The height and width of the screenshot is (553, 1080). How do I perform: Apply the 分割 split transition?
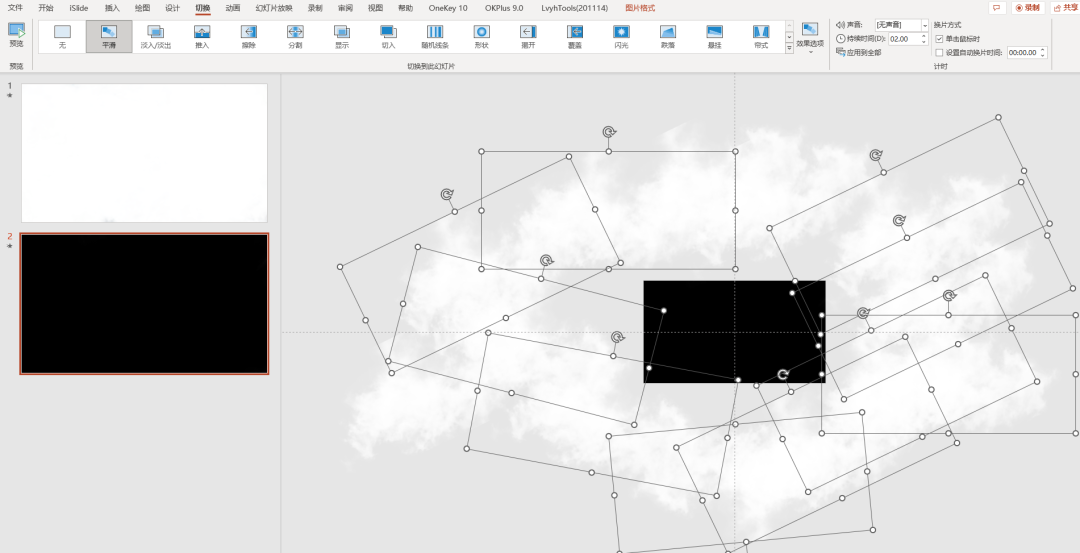point(295,36)
